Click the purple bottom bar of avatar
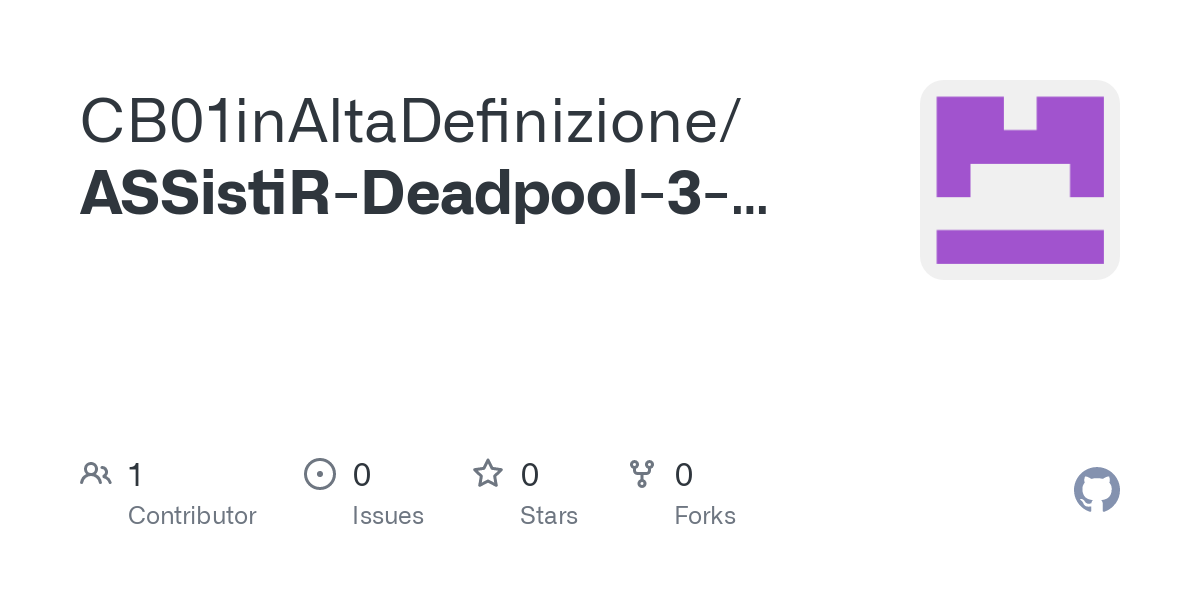The width and height of the screenshot is (1200, 600). click(x=1020, y=247)
